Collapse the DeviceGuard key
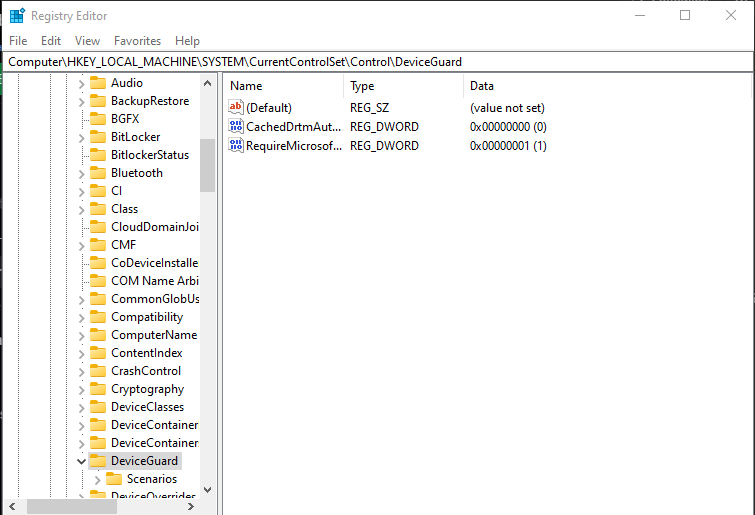The width and height of the screenshot is (755, 515). [81, 462]
